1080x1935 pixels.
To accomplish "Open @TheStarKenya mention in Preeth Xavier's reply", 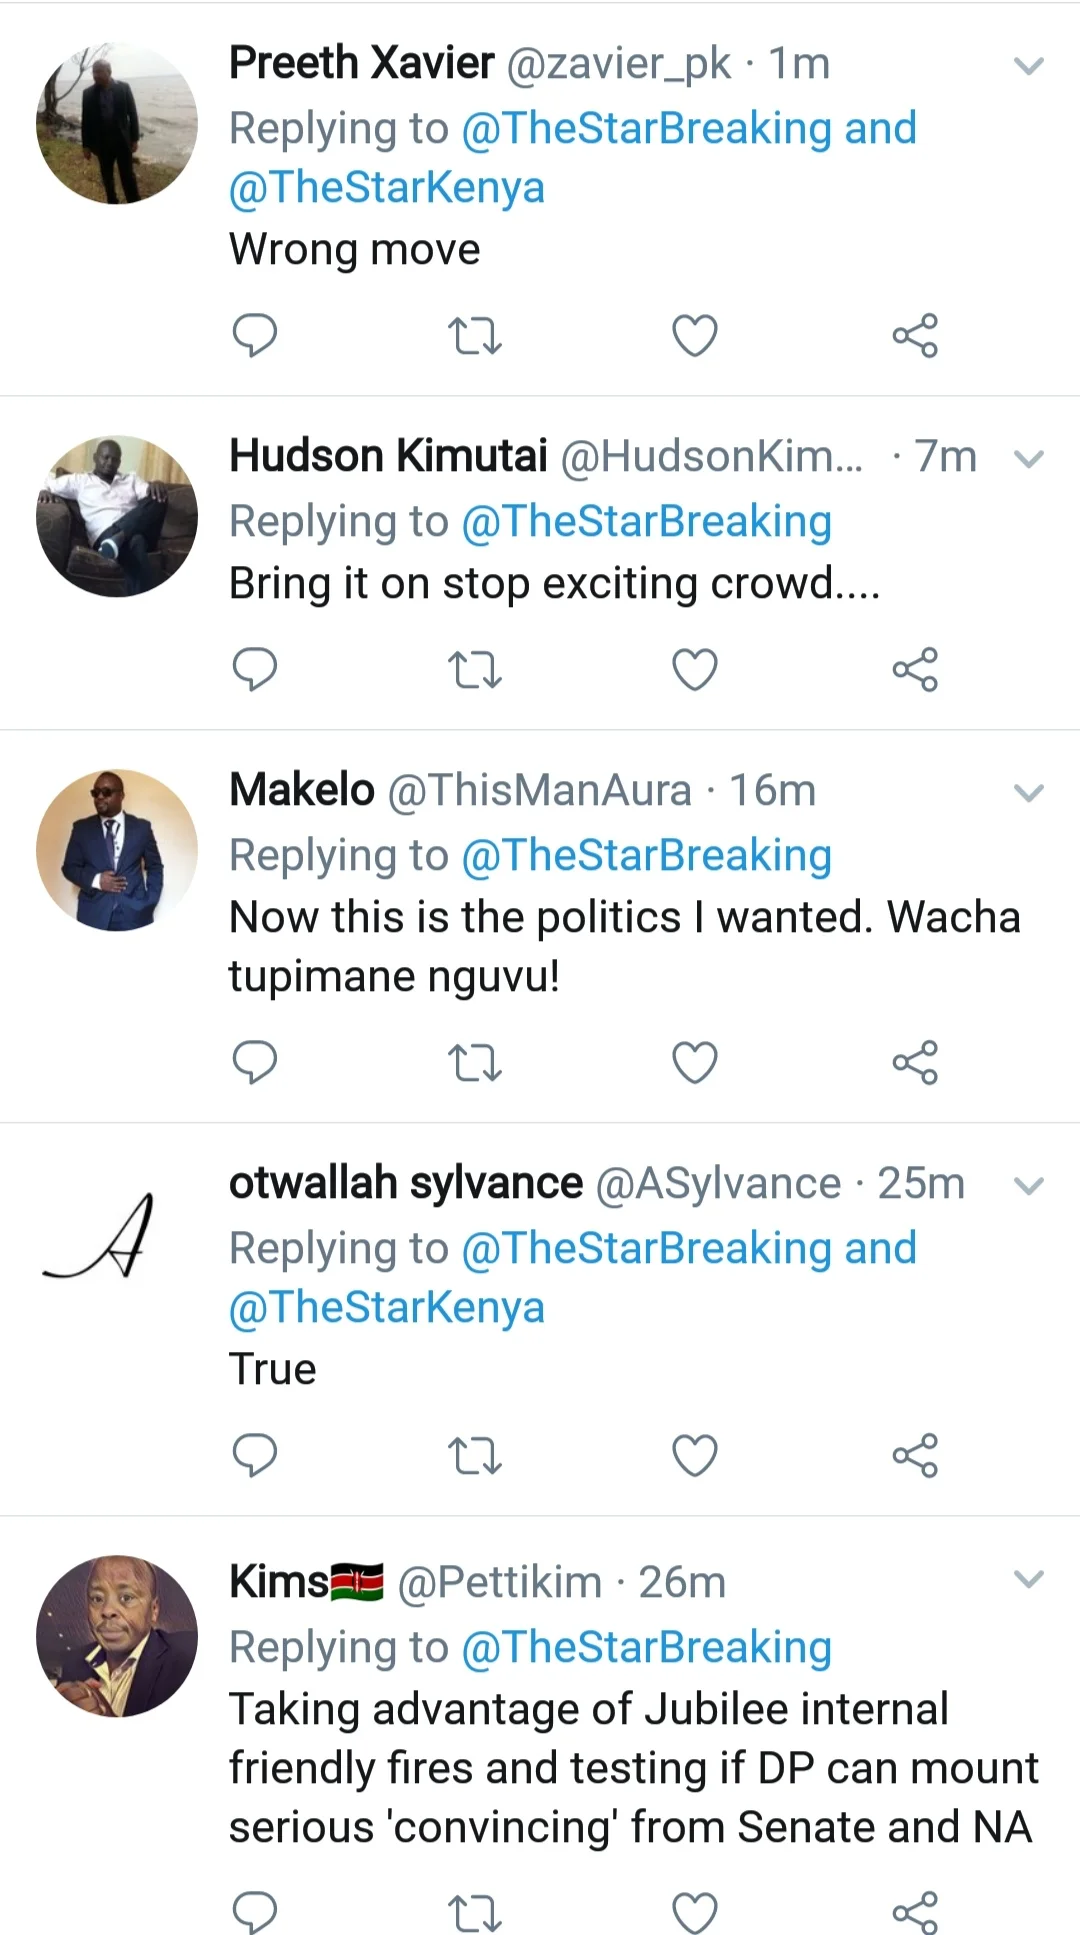I will click(387, 188).
